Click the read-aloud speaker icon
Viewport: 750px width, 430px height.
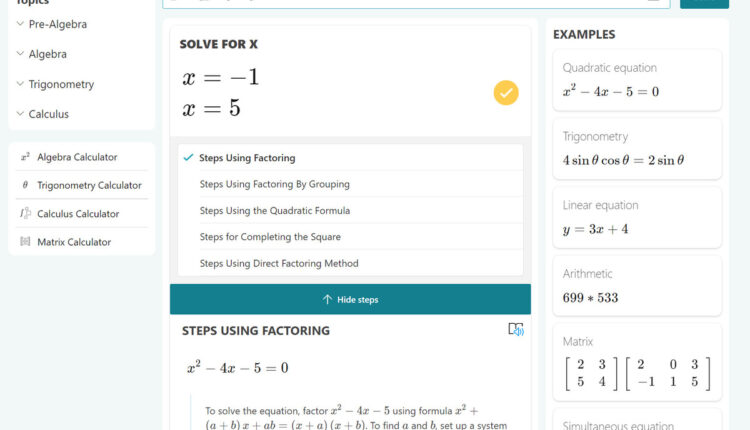click(x=516, y=329)
